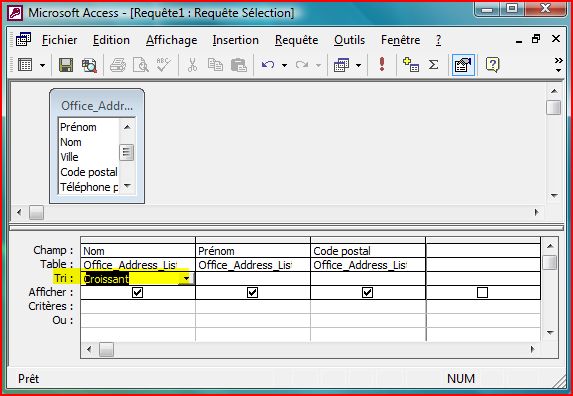The image size is (573, 396).
Task: Click the Cut scissors icon
Action: coord(192,65)
